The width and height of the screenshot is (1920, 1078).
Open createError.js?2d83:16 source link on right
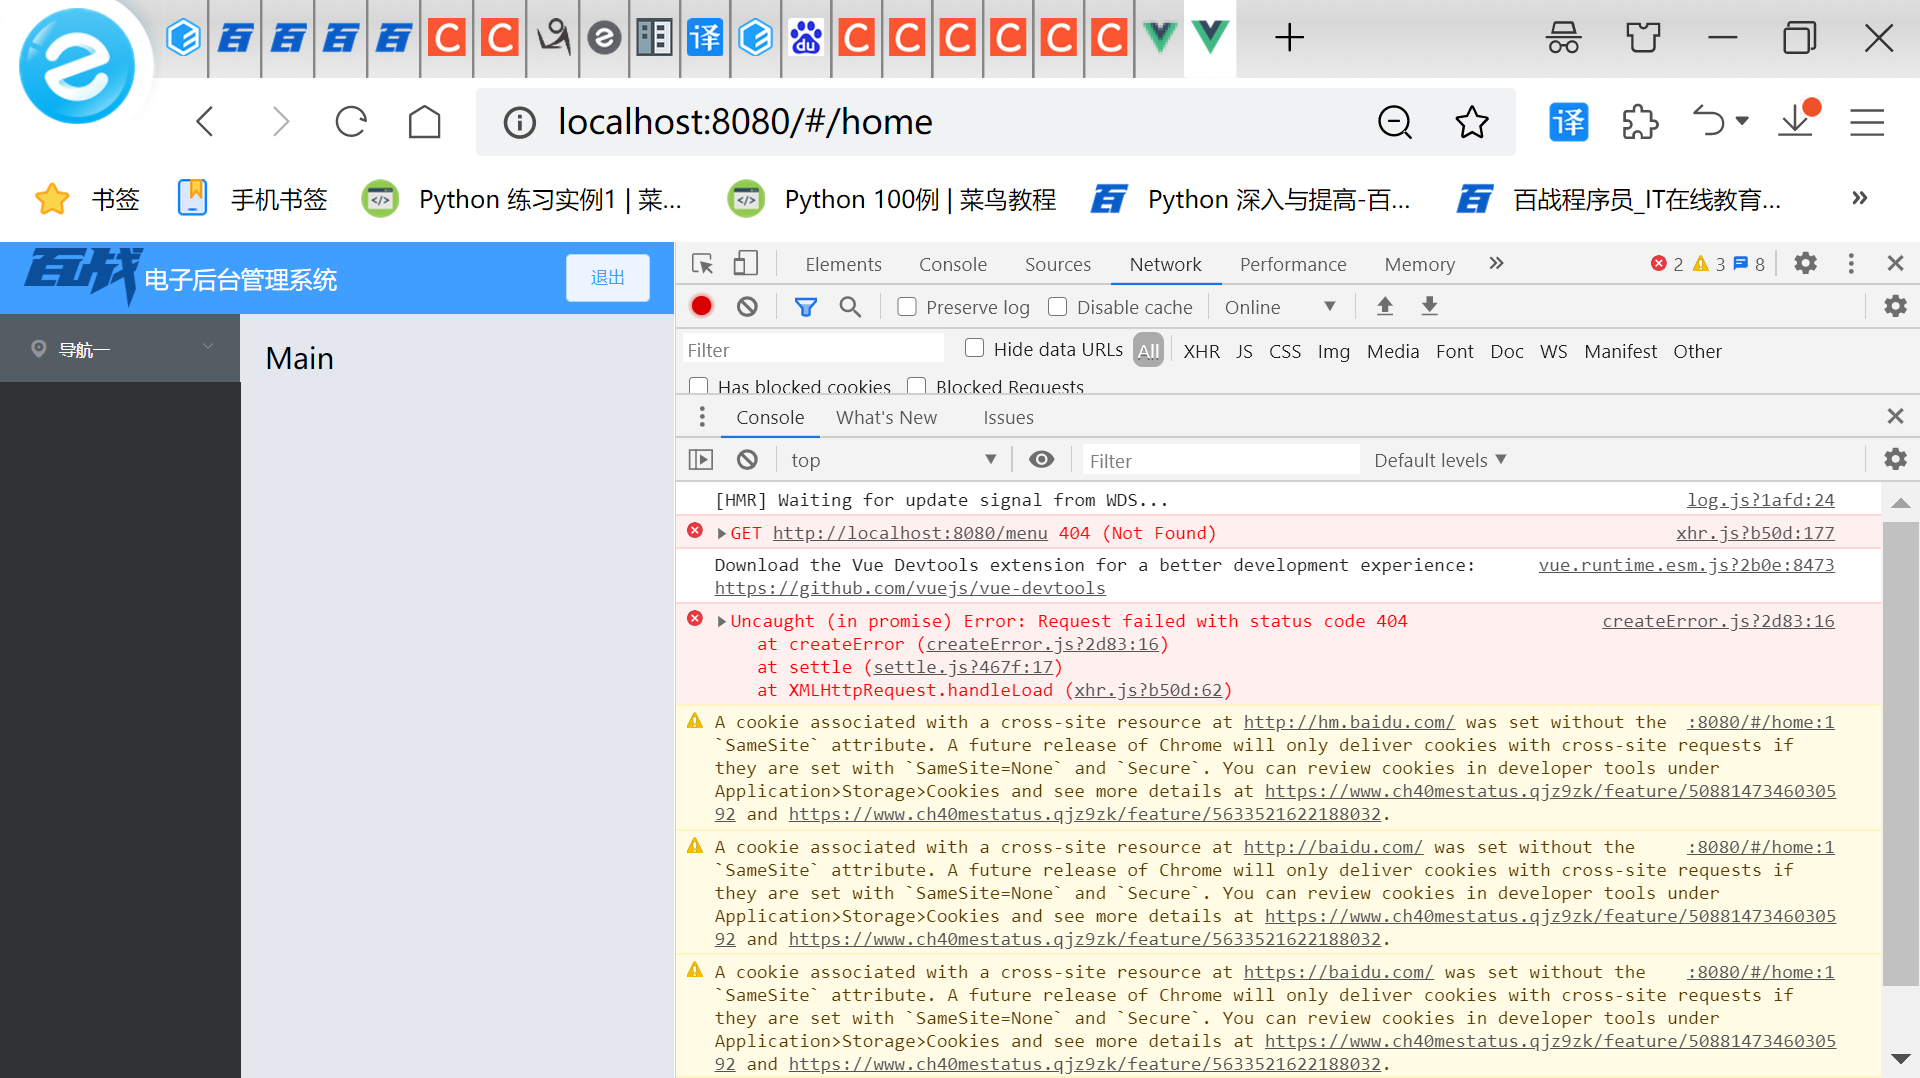click(1718, 621)
